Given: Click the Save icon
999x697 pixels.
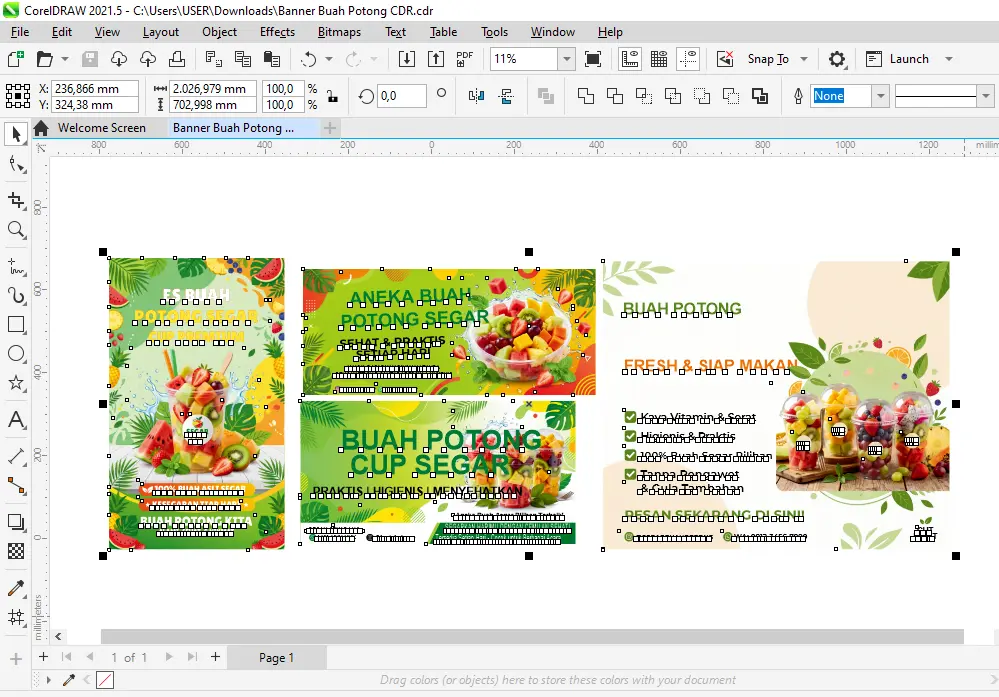Looking at the screenshot, I should pos(90,59).
